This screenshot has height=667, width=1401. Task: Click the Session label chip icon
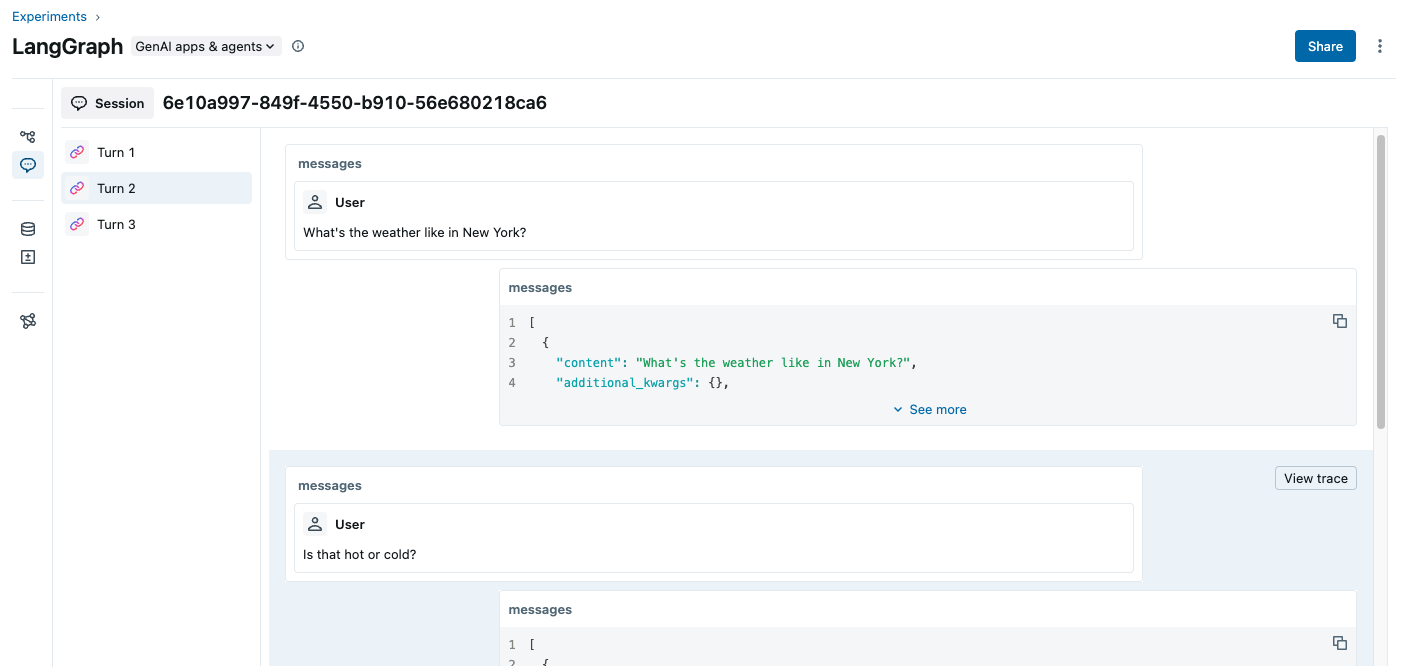(x=79, y=103)
